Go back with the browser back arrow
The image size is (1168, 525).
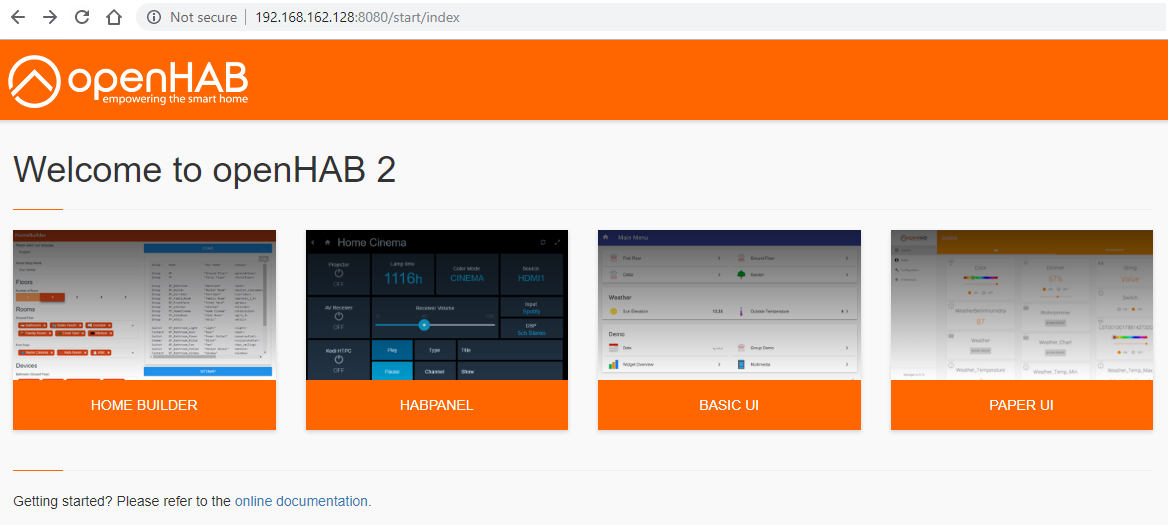point(18,17)
